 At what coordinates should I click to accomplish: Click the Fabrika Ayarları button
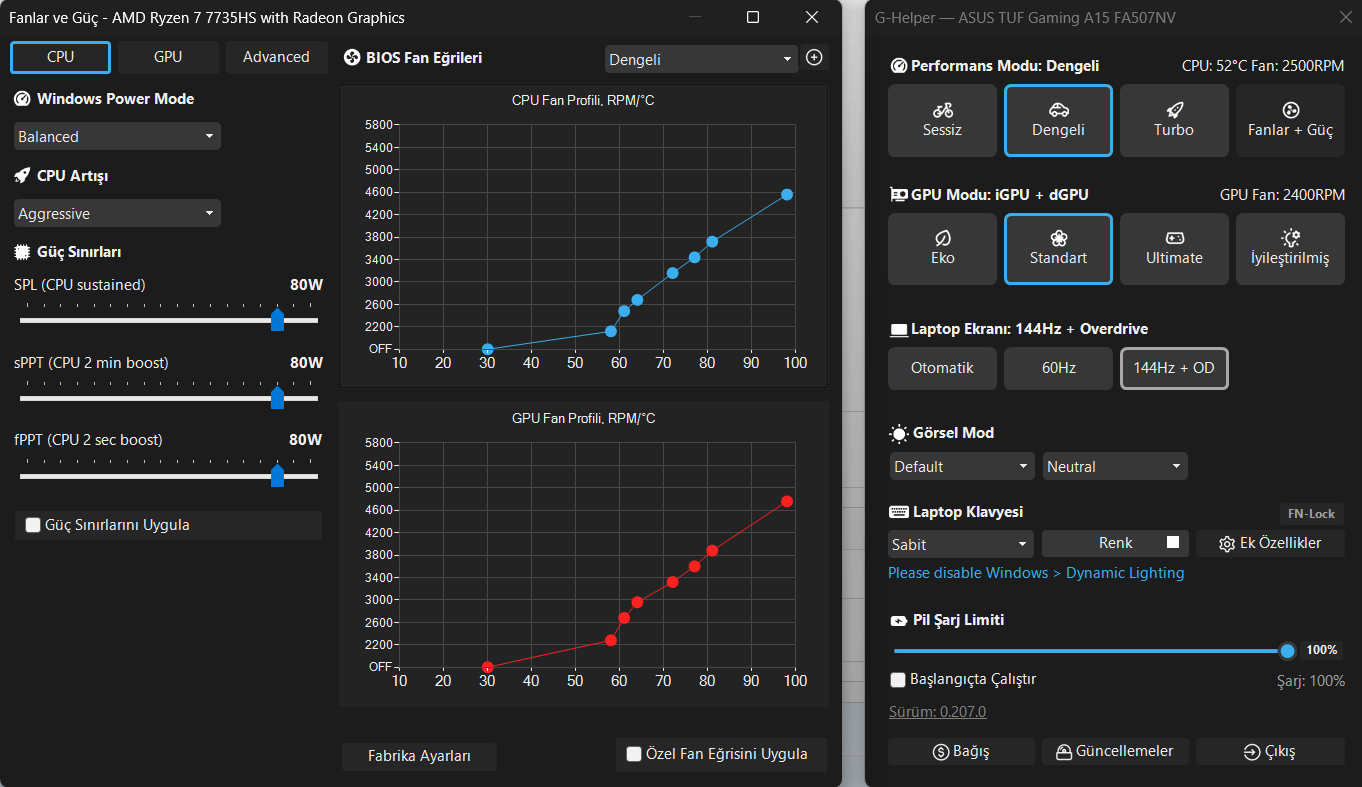pos(419,756)
